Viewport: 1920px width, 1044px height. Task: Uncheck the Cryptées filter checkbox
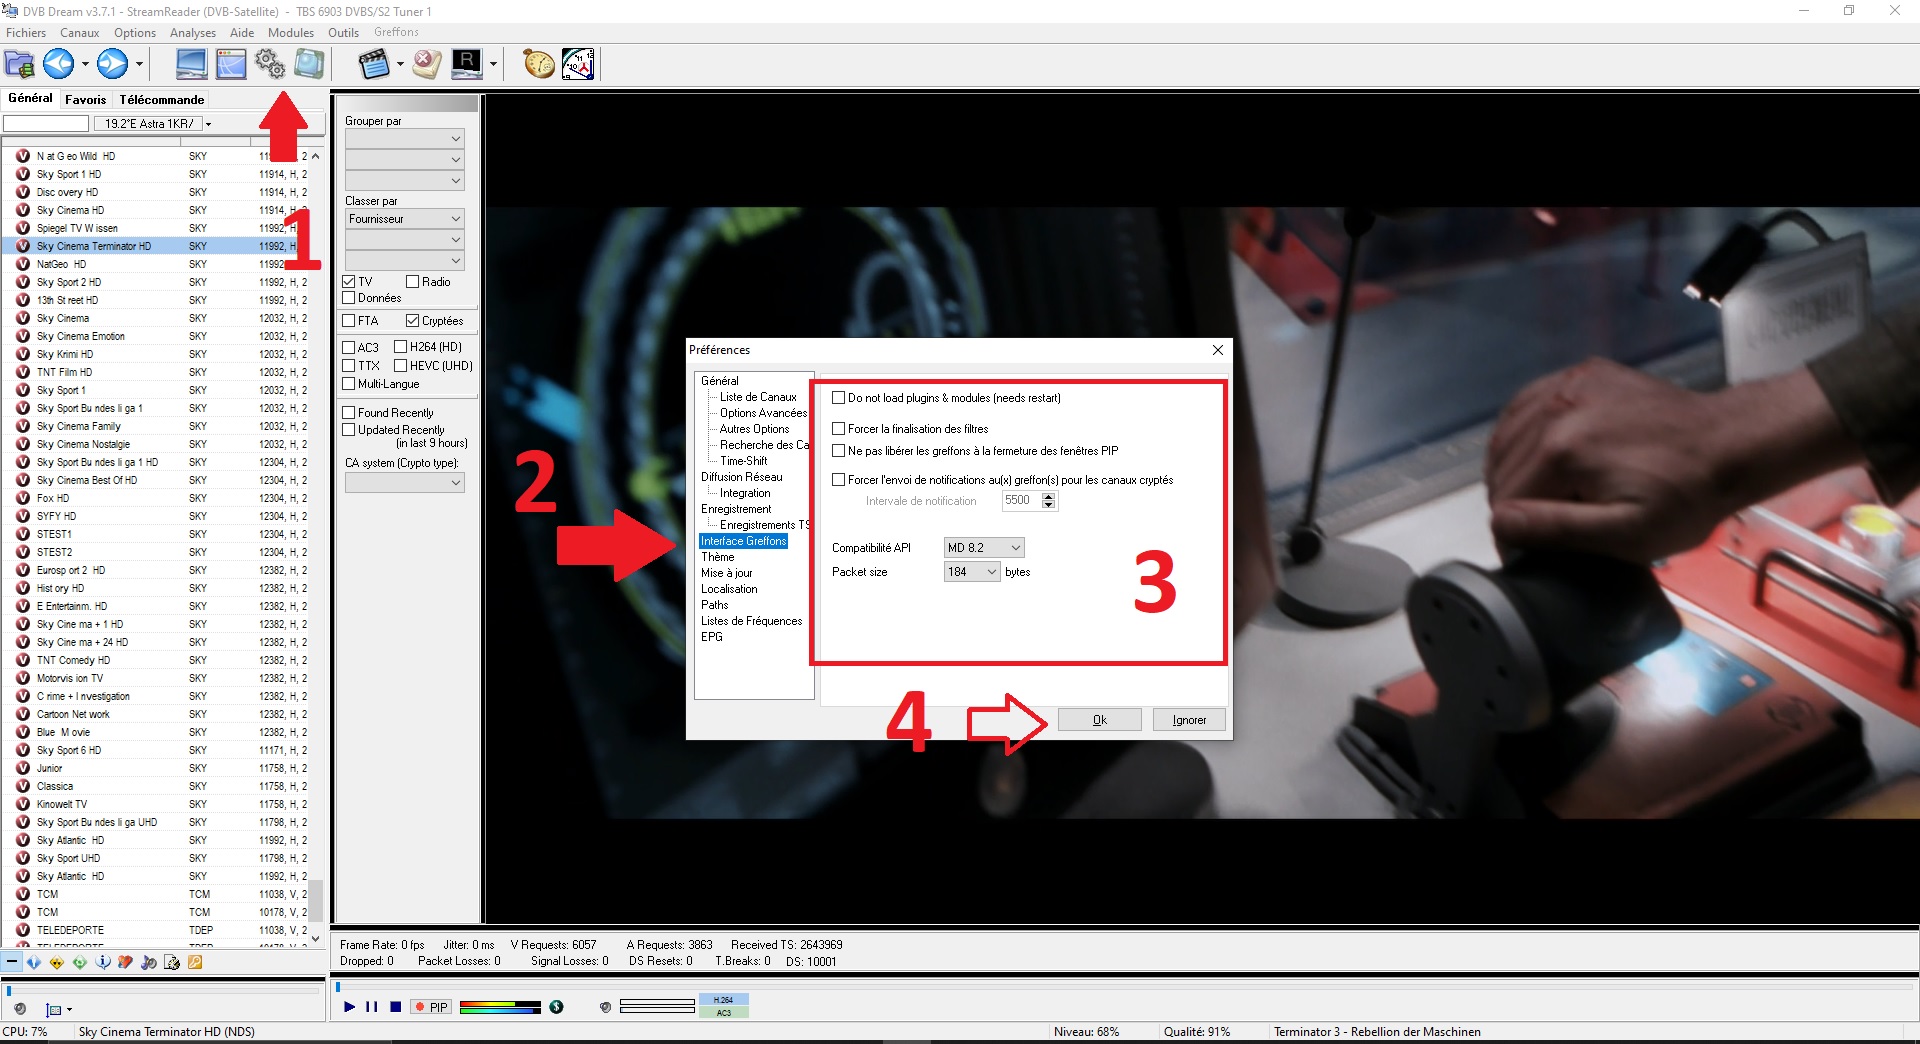point(412,321)
